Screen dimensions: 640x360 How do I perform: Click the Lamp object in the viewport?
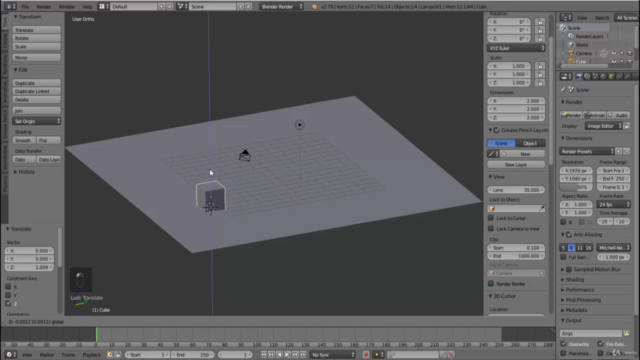coord(299,125)
